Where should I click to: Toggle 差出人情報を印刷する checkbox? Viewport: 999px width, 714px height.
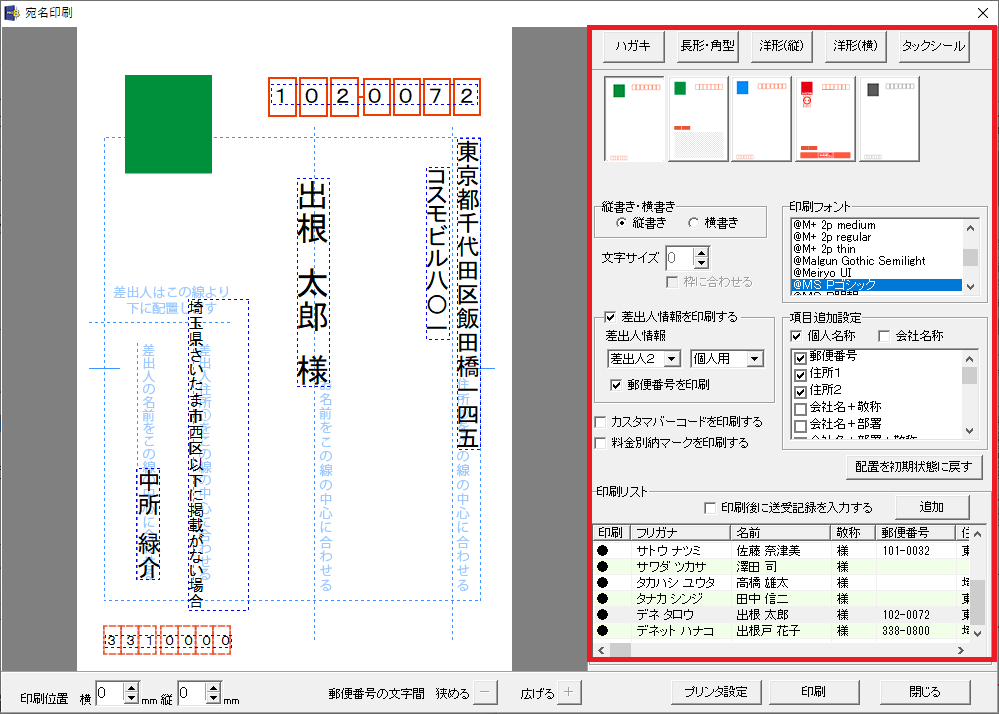(610, 317)
